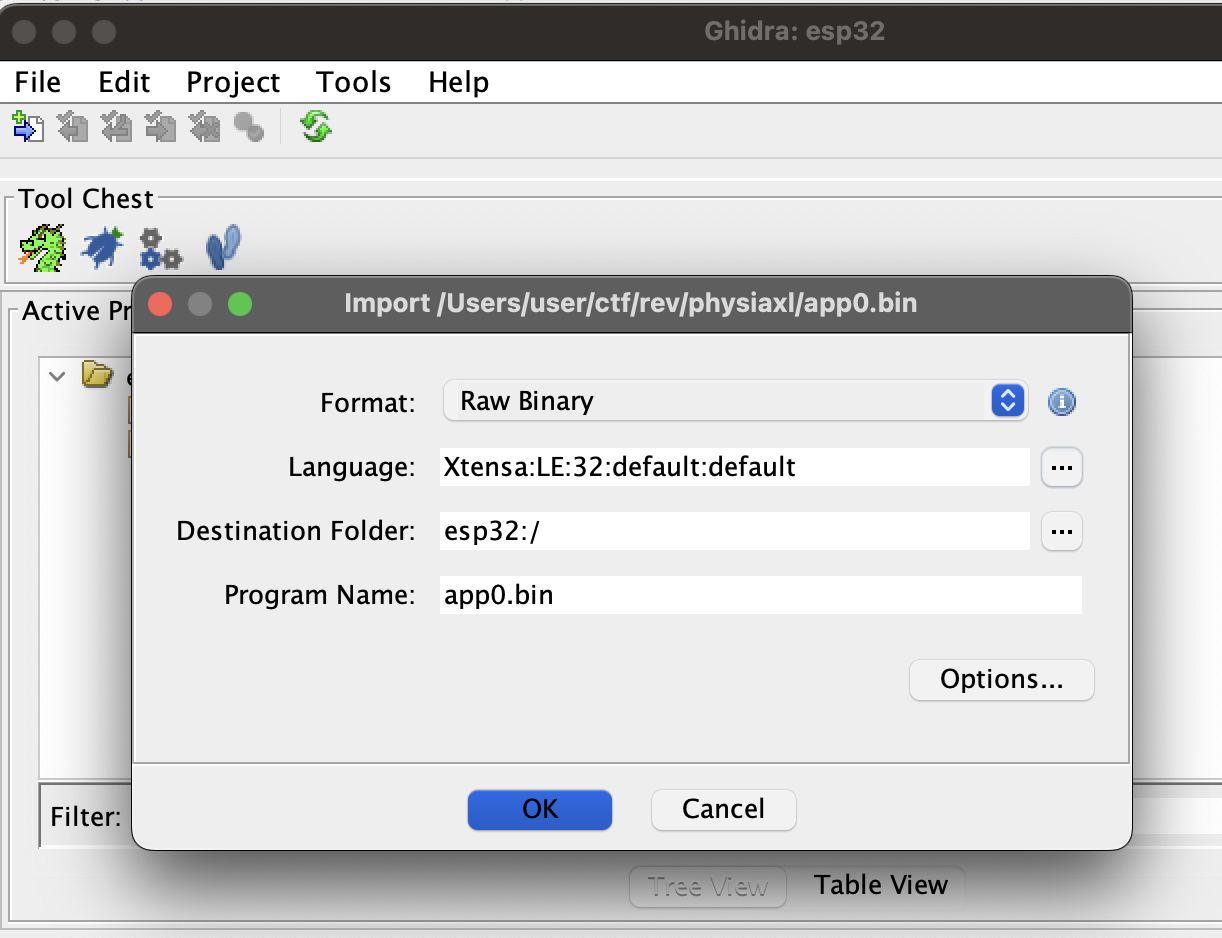The height and width of the screenshot is (938, 1222).
Task: Refresh the project with the green refresh icon
Action: (x=314, y=127)
